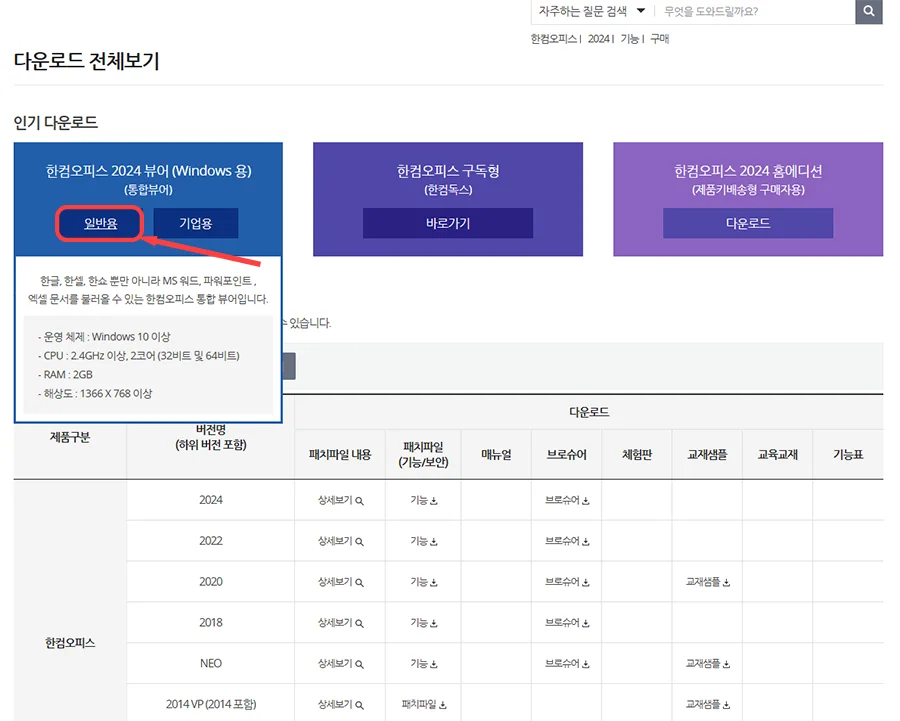Image resolution: width=900 pixels, height=721 pixels.
Task: Click the 체험판 column header
Action: pyautogui.click(x=637, y=454)
